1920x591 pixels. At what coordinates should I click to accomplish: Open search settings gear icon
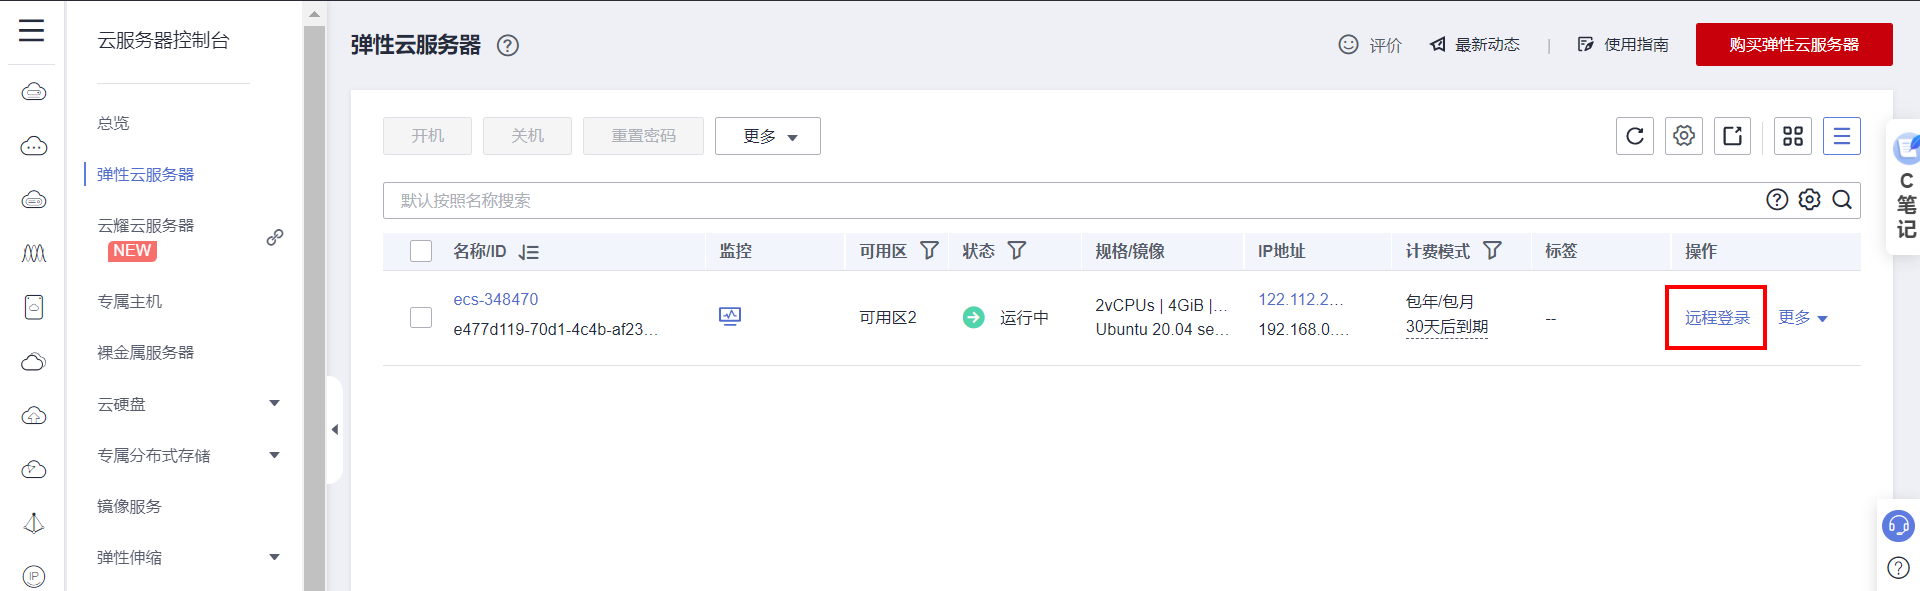1809,200
